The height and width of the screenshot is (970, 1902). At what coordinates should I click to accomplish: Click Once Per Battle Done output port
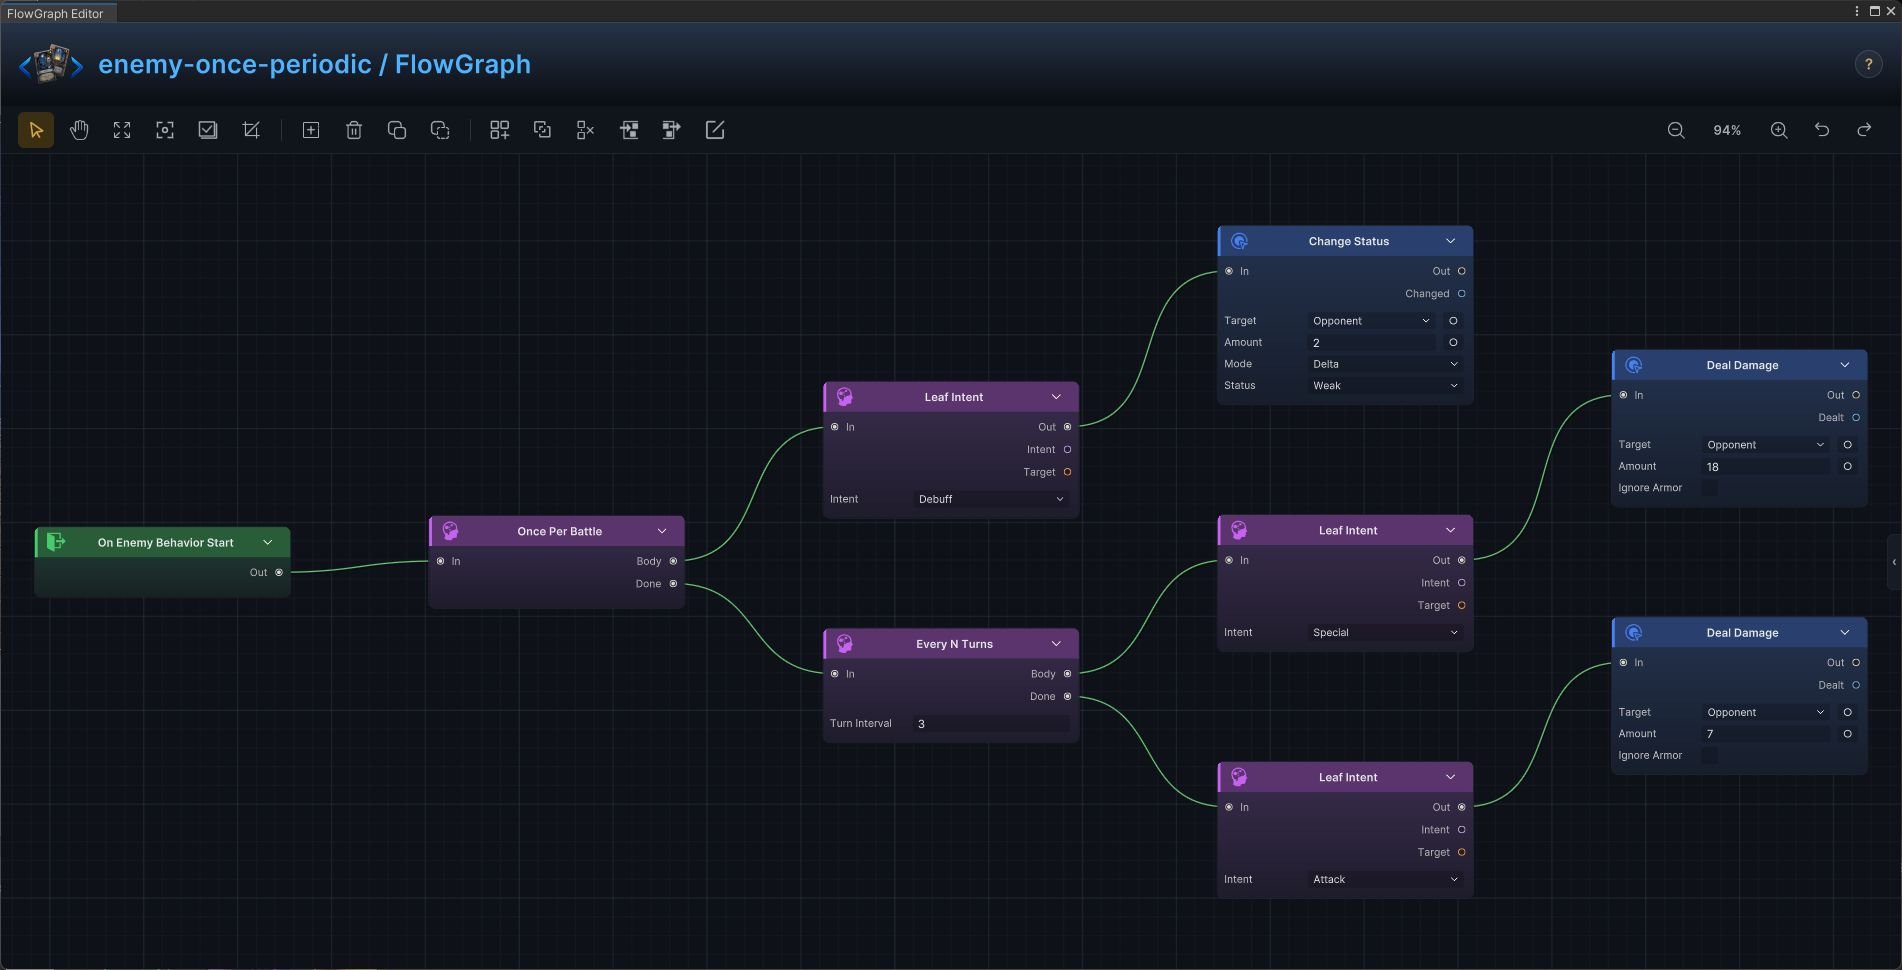point(673,584)
